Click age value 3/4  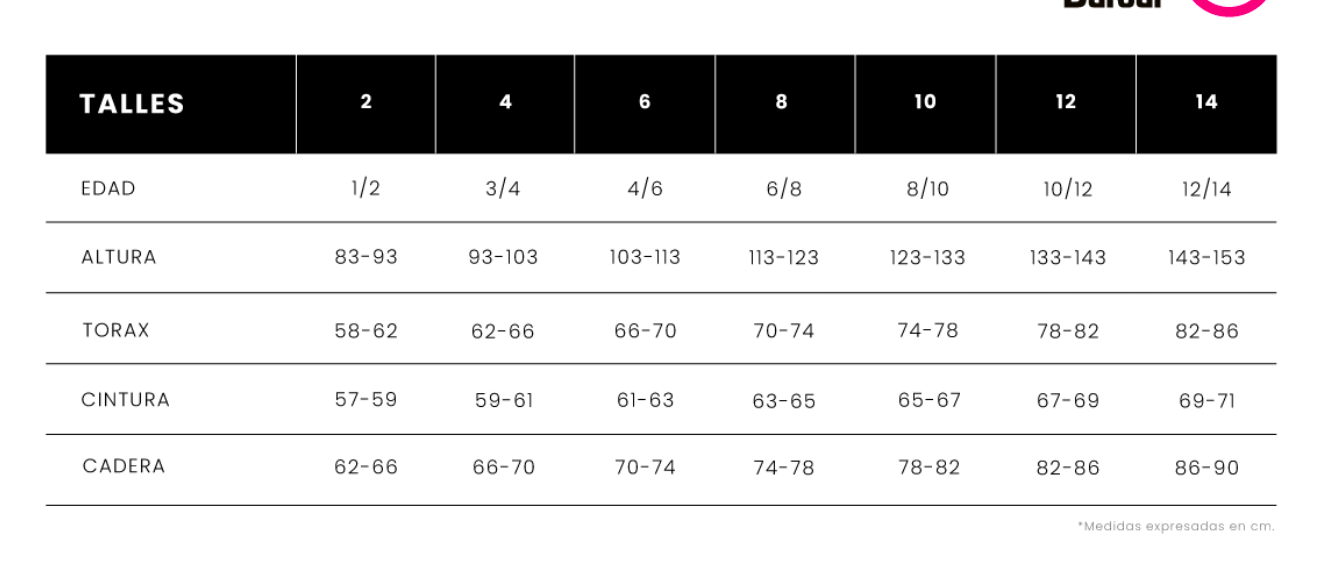coord(503,189)
